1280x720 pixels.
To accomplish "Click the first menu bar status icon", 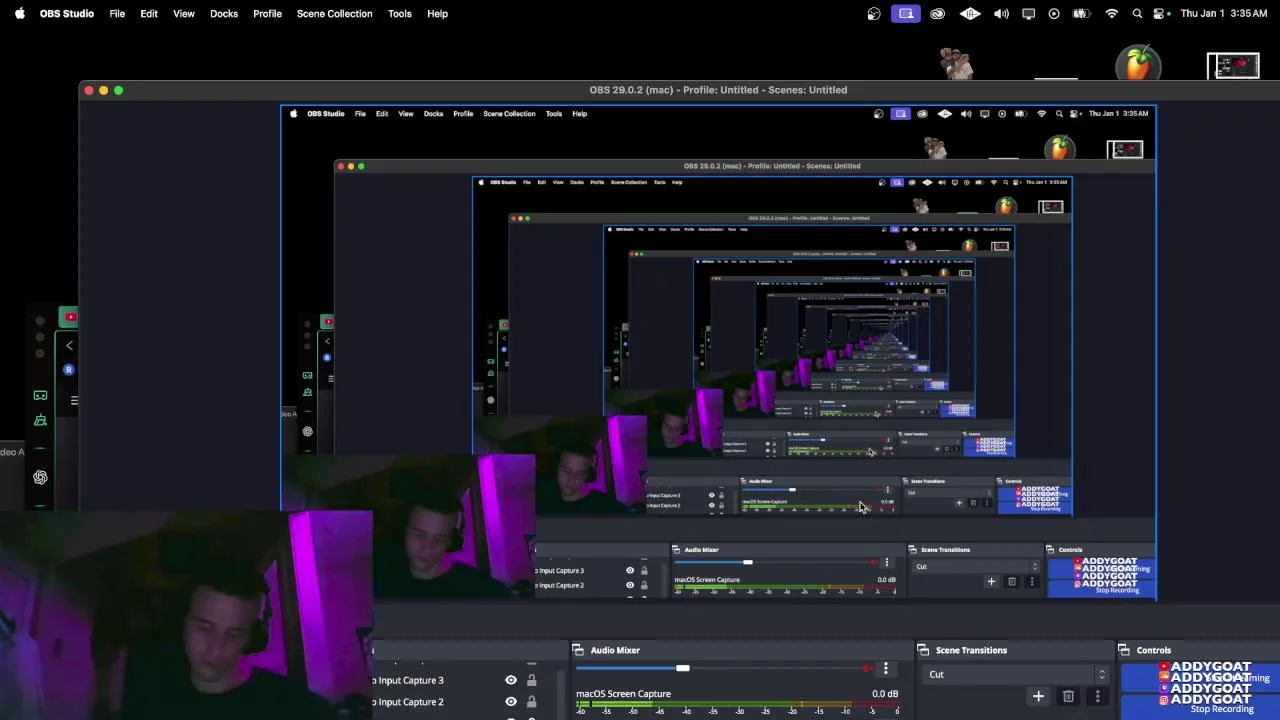I will (x=874, y=14).
